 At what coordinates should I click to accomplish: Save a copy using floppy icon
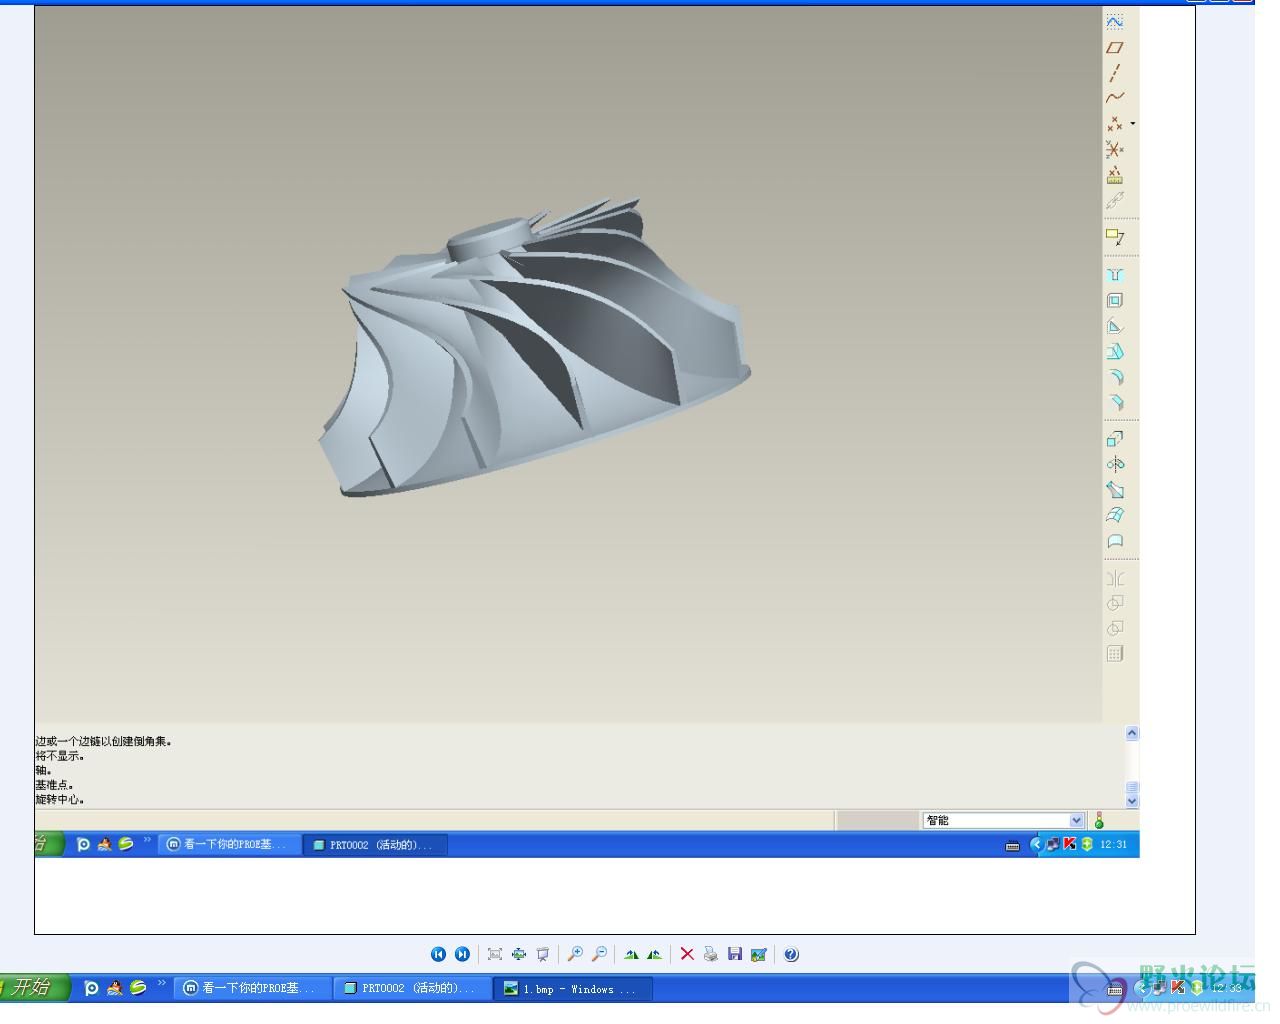(735, 954)
